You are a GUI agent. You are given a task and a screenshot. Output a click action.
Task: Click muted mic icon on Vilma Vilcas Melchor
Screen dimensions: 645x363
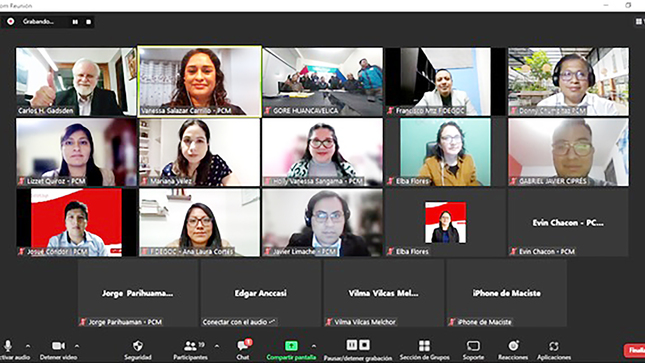(329, 322)
